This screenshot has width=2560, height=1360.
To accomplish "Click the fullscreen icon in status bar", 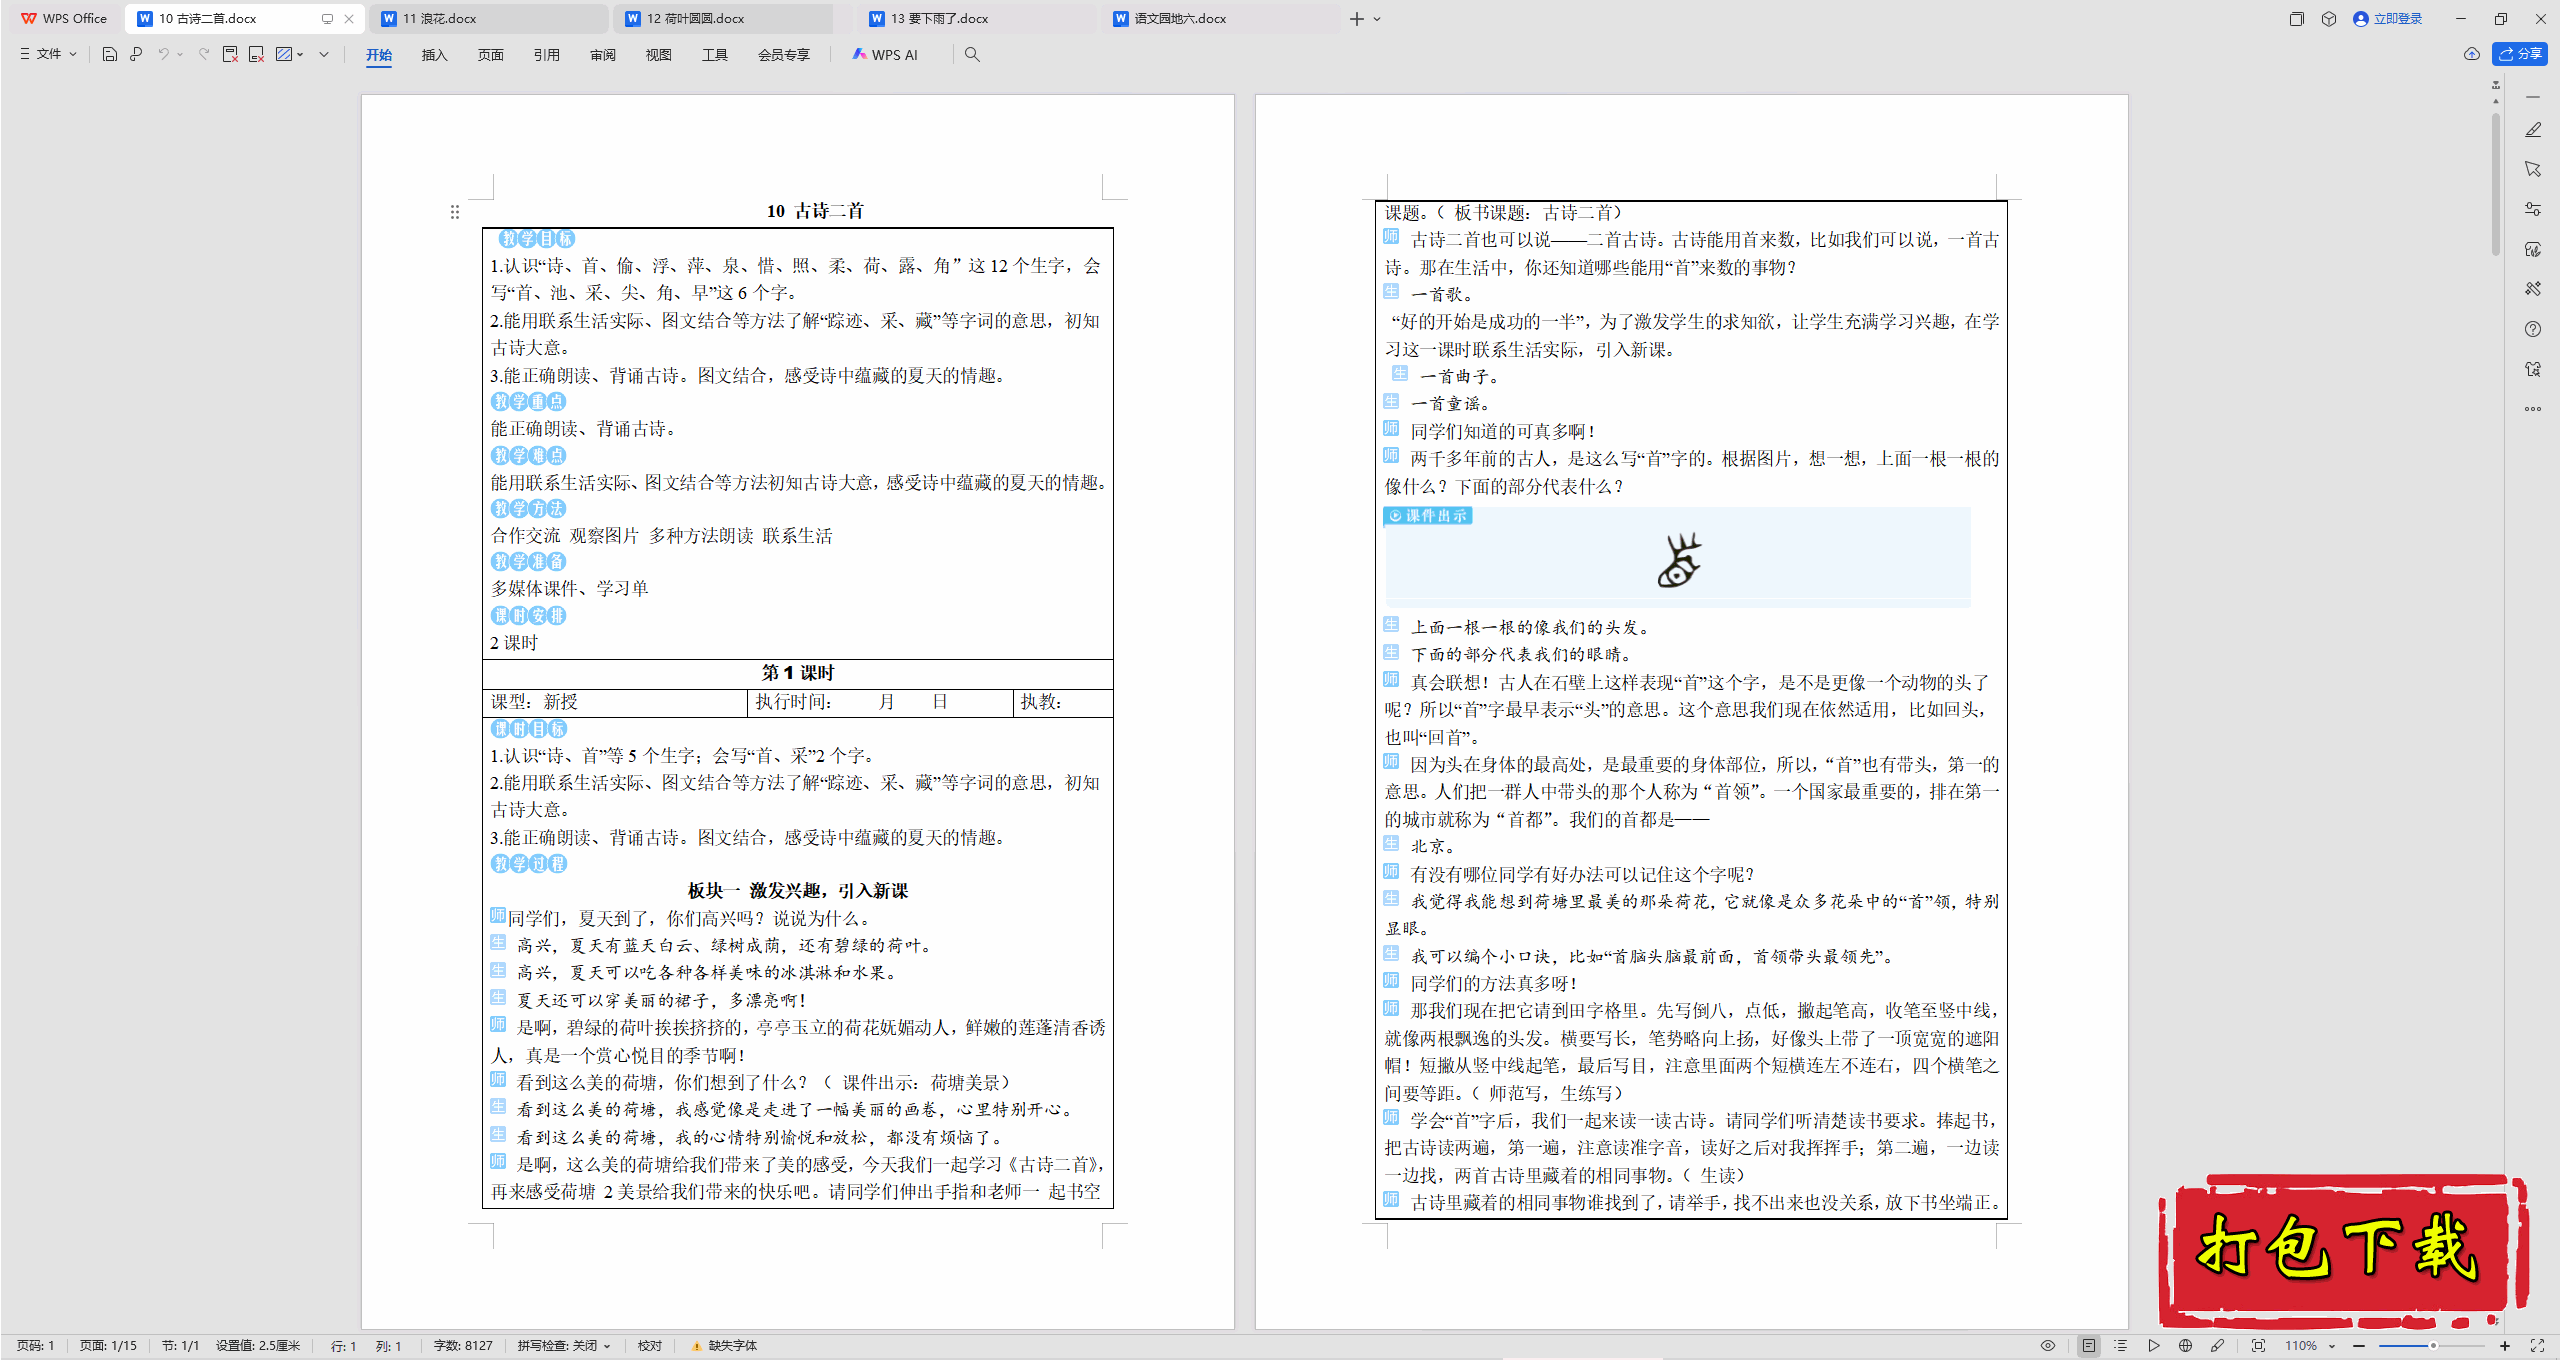I will pos(2537,1345).
